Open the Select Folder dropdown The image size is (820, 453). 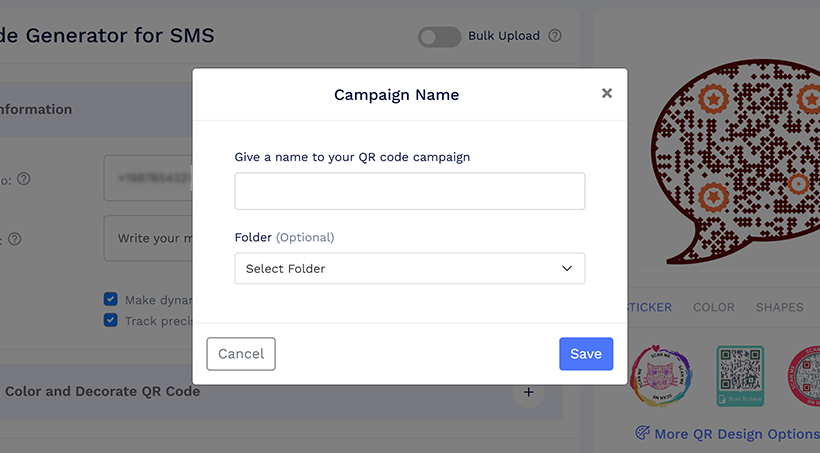[x=410, y=269]
